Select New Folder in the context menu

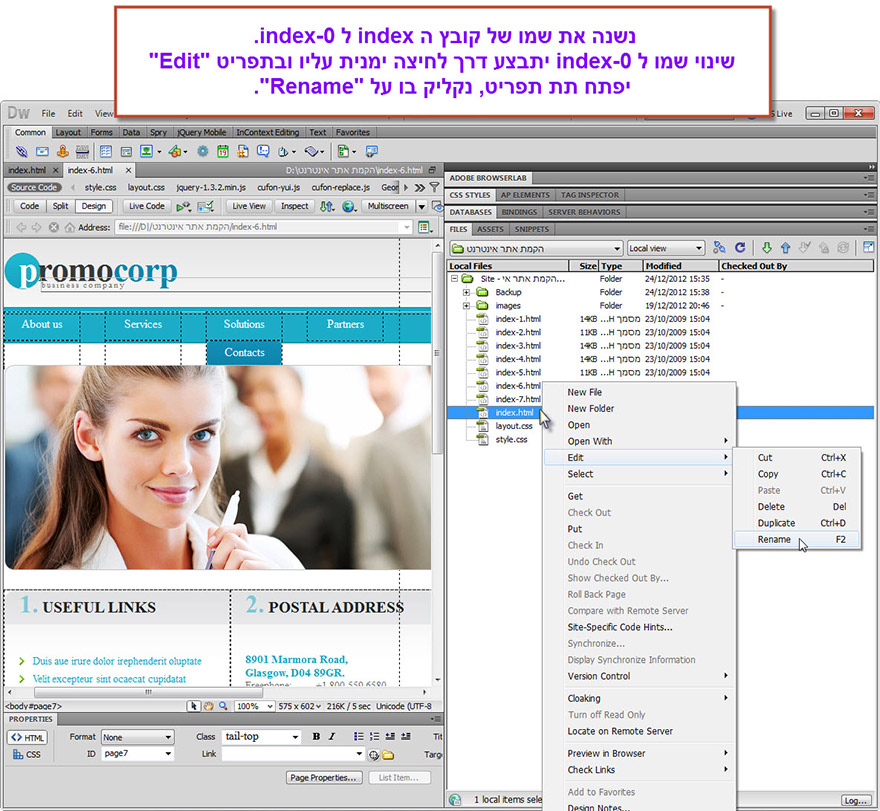(x=639, y=409)
